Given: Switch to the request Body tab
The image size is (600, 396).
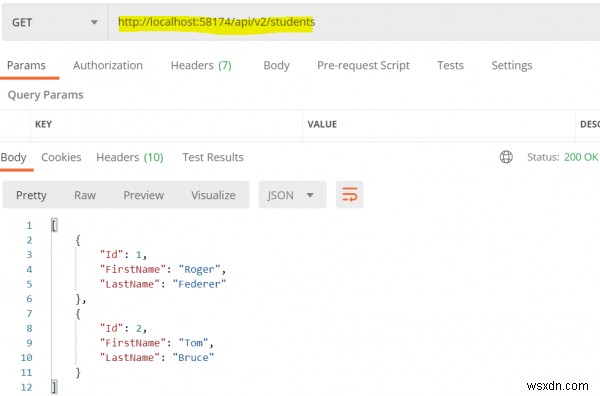Looking at the screenshot, I should click(276, 65).
